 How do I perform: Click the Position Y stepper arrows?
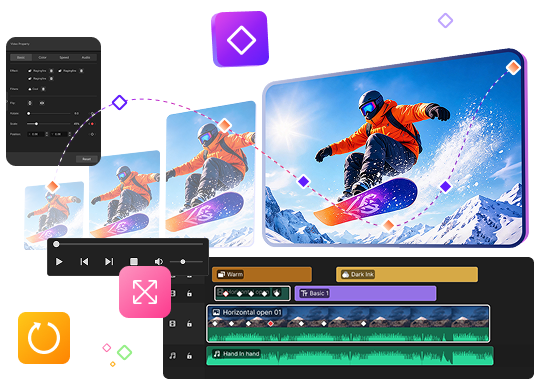(70, 134)
